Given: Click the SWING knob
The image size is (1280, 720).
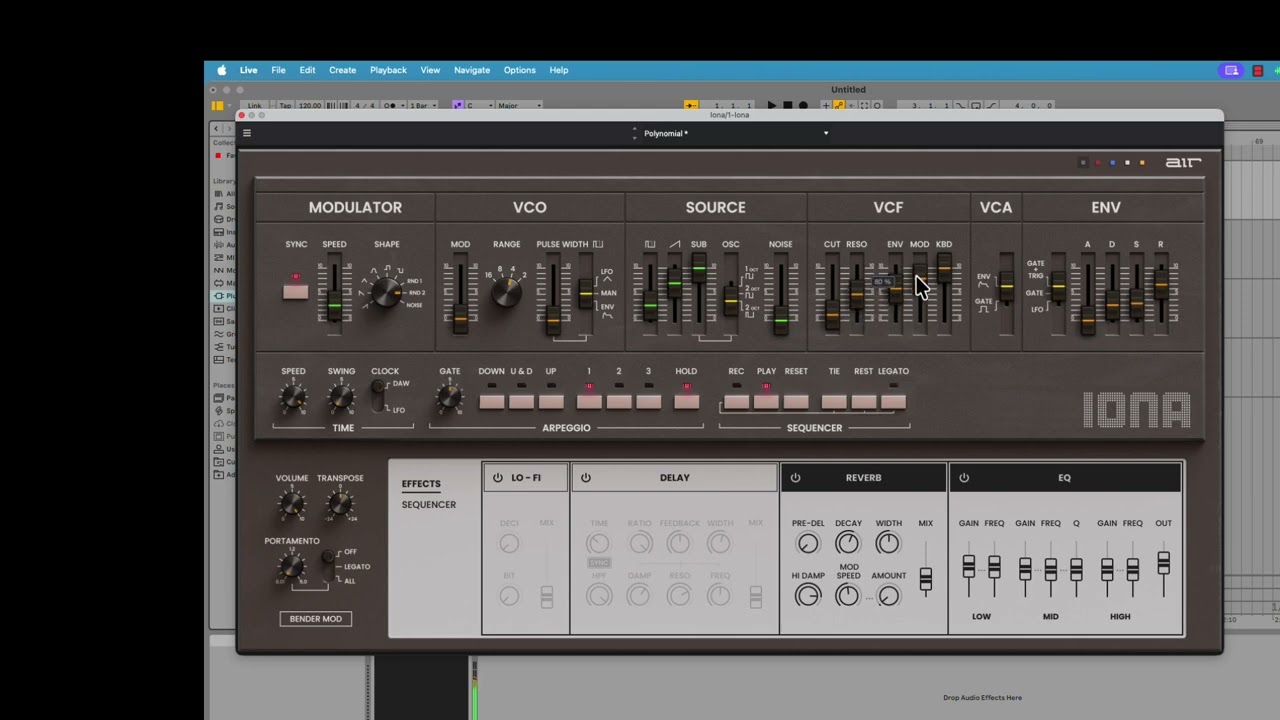Looking at the screenshot, I should [341, 398].
